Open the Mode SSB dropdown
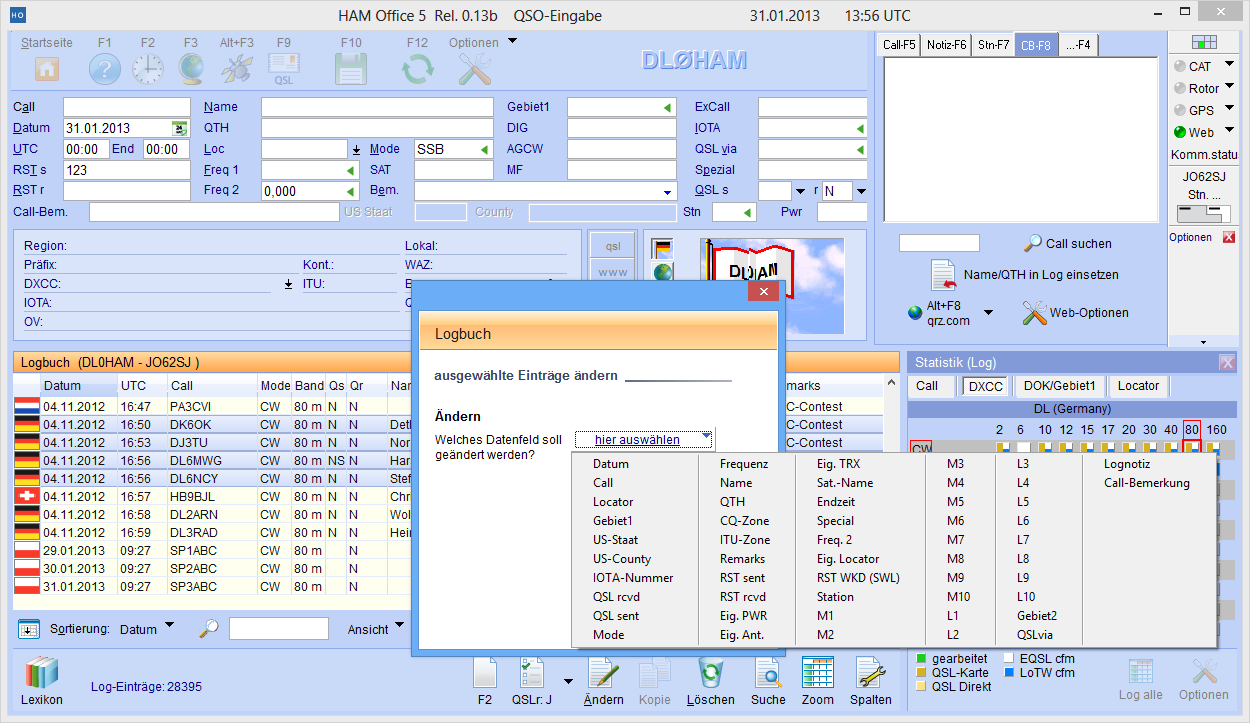The height and width of the screenshot is (723, 1250). coord(485,149)
